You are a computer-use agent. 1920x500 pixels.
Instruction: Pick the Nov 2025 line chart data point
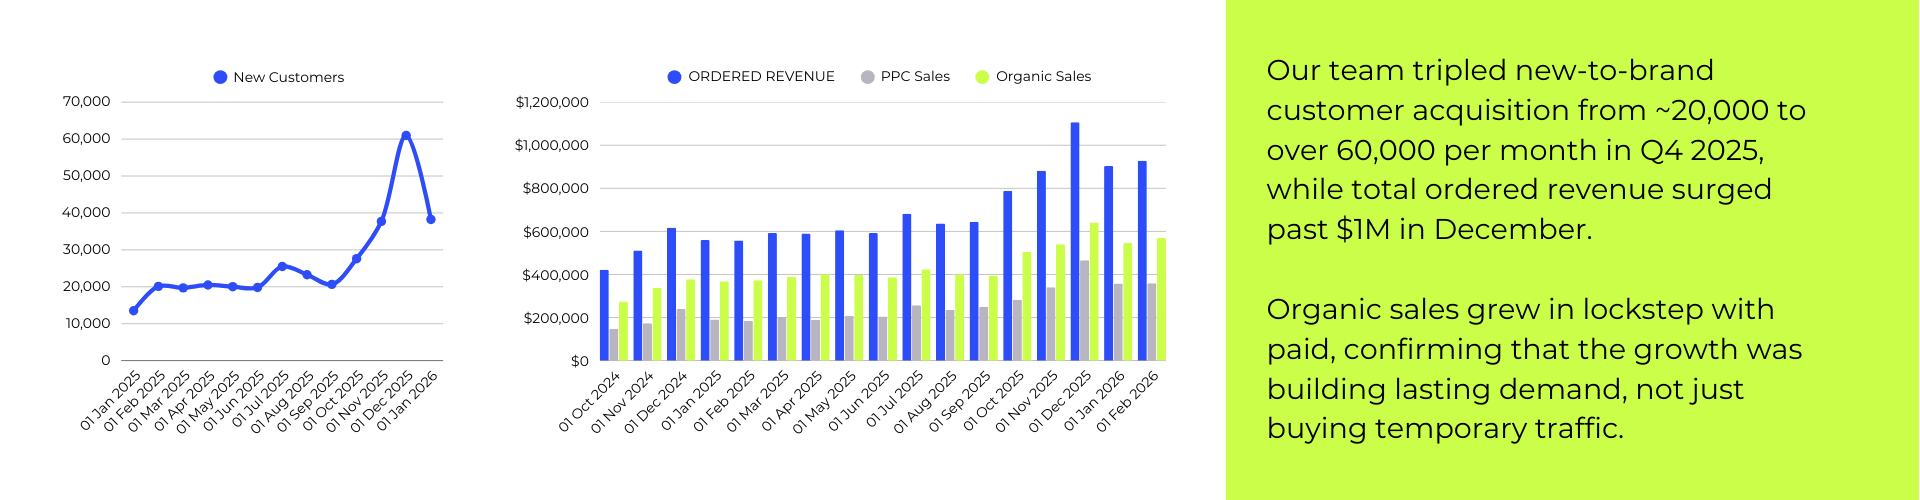click(381, 221)
